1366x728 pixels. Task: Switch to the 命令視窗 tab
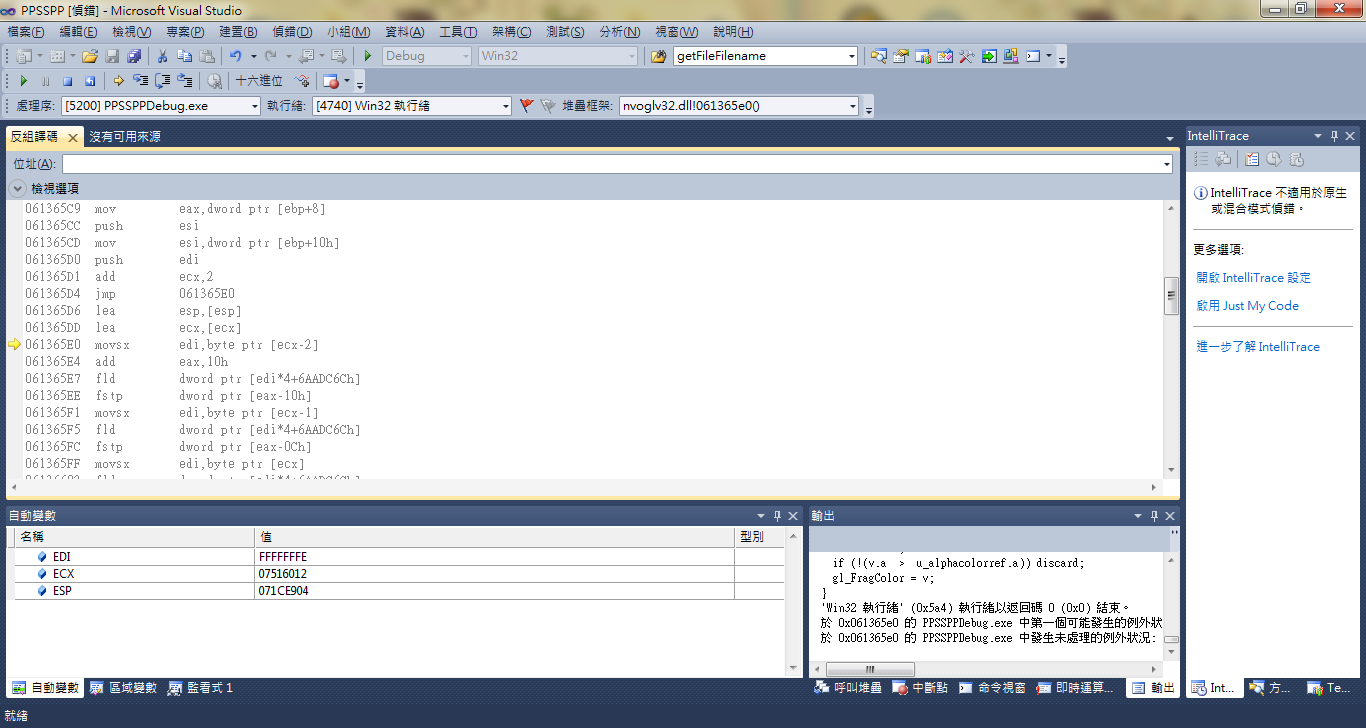(x=992, y=688)
